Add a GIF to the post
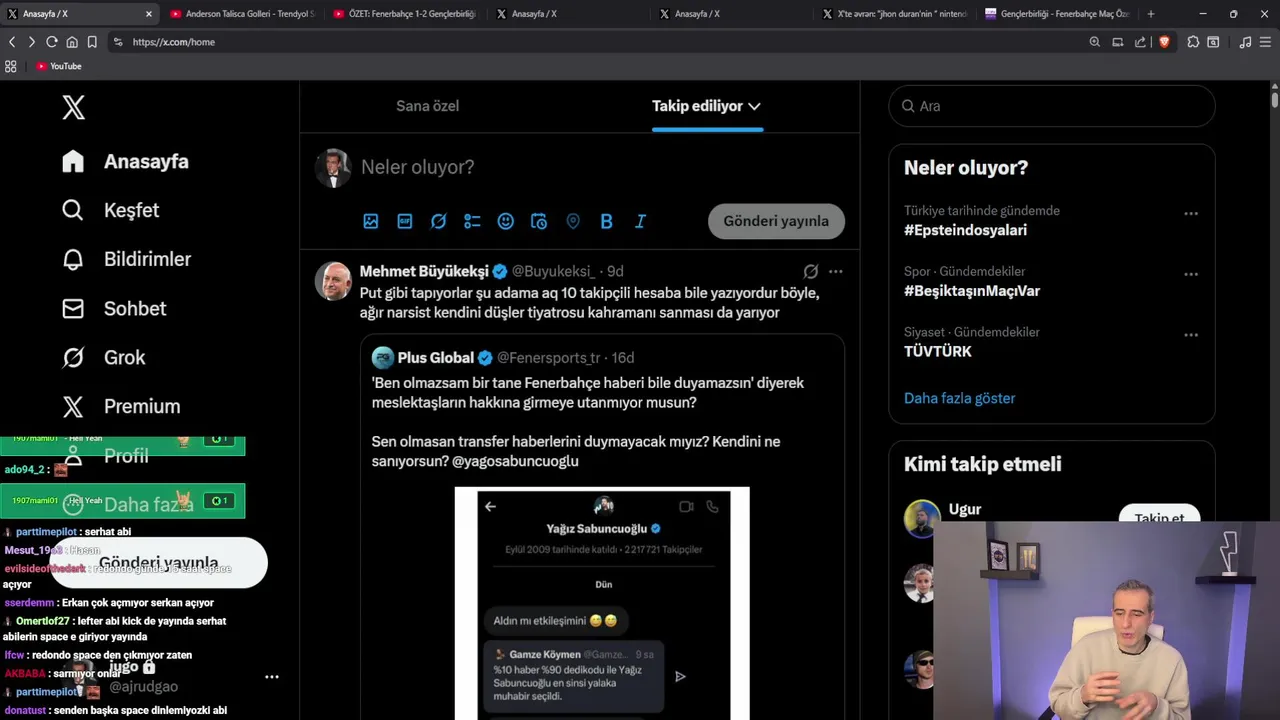This screenshot has height=720, width=1280. [x=405, y=221]
